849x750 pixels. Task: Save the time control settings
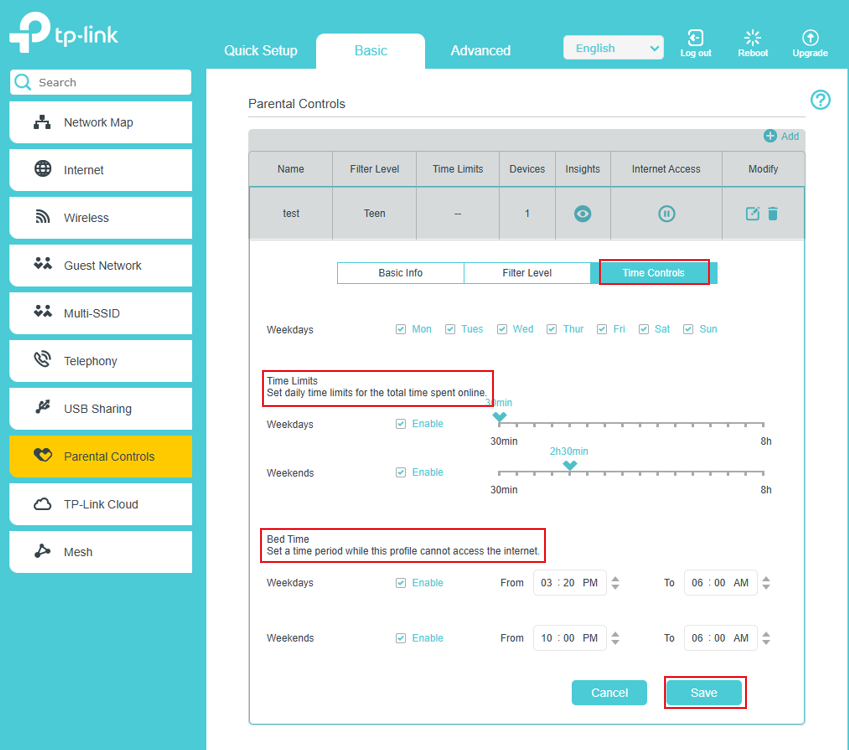pyautogui.click(x=704, y=693)
